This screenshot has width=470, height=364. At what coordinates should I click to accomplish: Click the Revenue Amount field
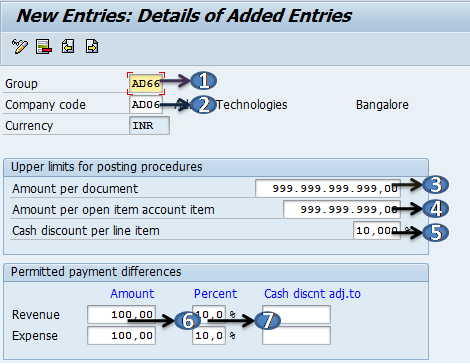[121, 314]
